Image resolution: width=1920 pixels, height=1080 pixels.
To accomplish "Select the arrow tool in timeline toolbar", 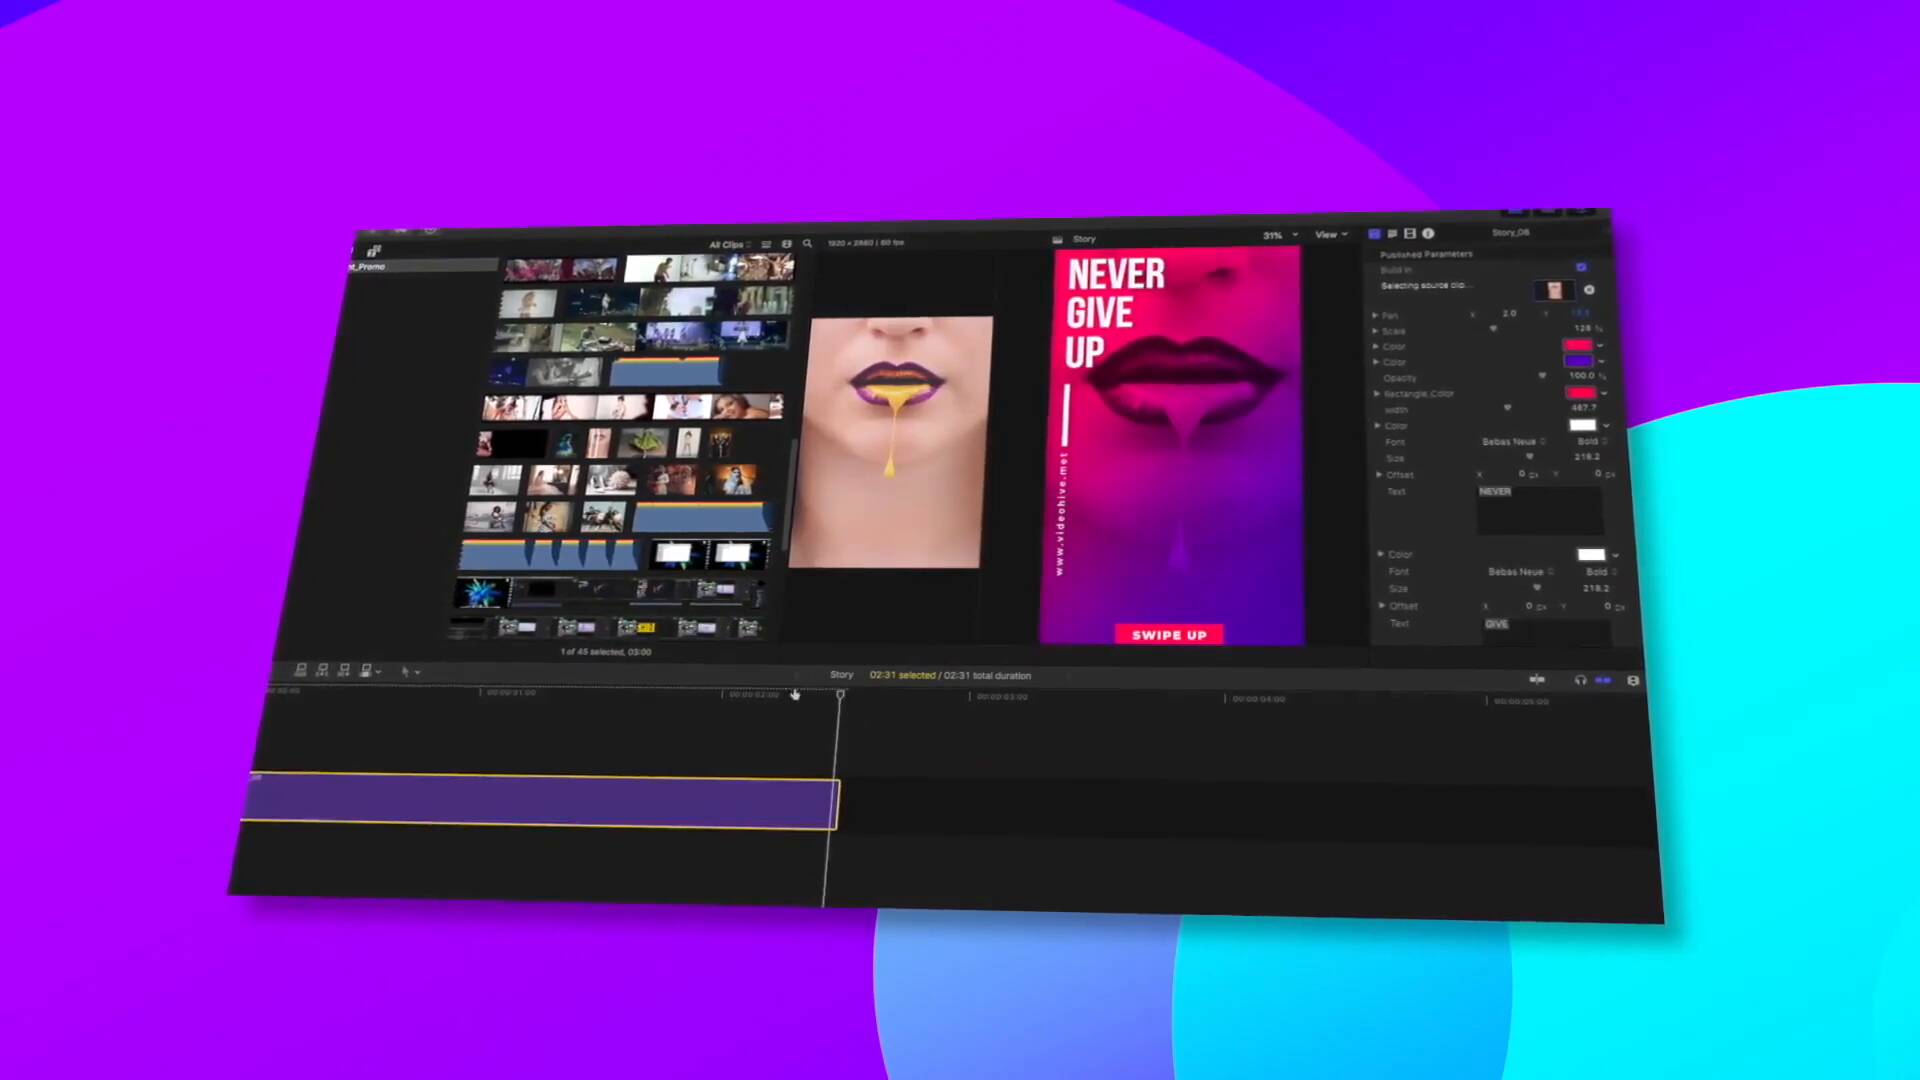I will click(x=405, y=672).
